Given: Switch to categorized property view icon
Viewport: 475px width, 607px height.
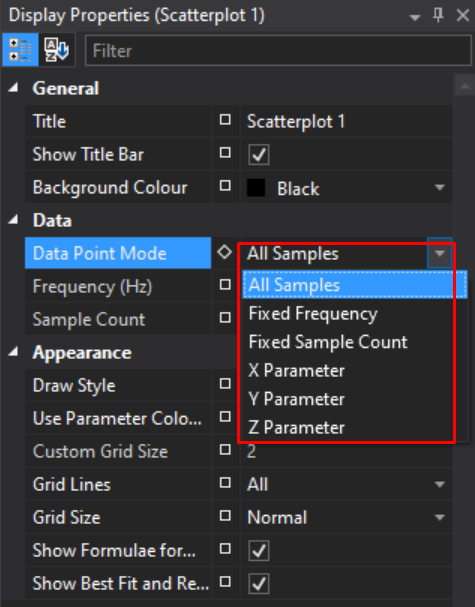Looking at the screenshot, I should pos(20,50).
